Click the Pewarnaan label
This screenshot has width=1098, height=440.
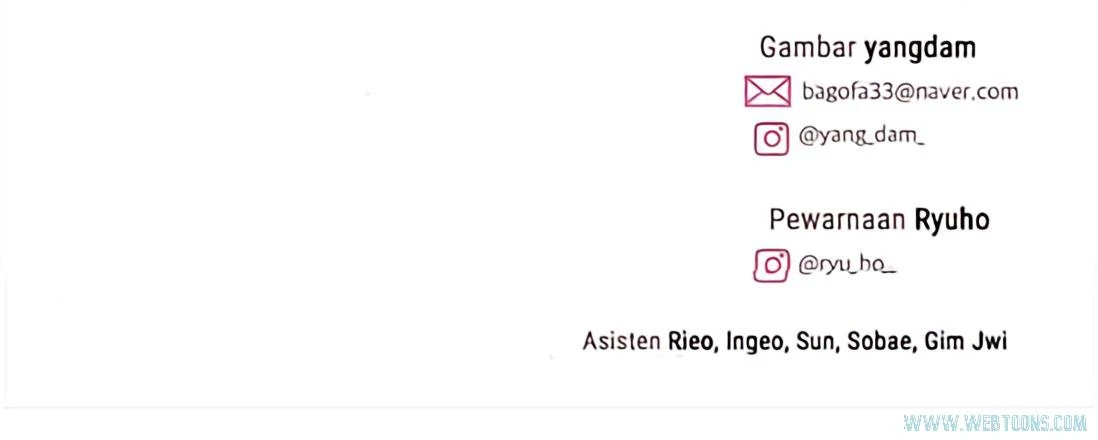[x=837, y=219]
